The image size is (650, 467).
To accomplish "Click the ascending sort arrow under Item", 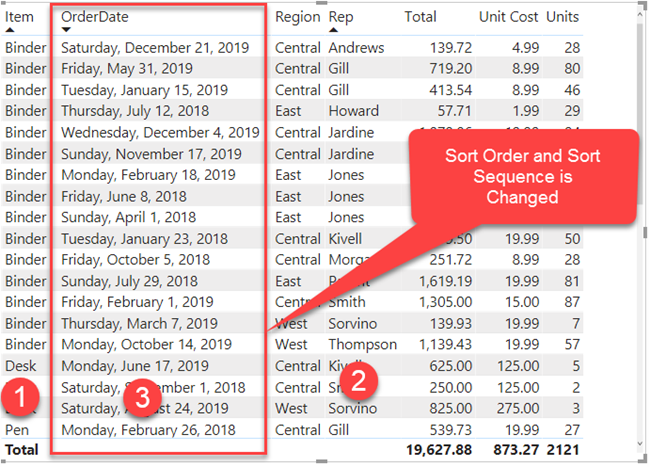I will pos(10,30).
